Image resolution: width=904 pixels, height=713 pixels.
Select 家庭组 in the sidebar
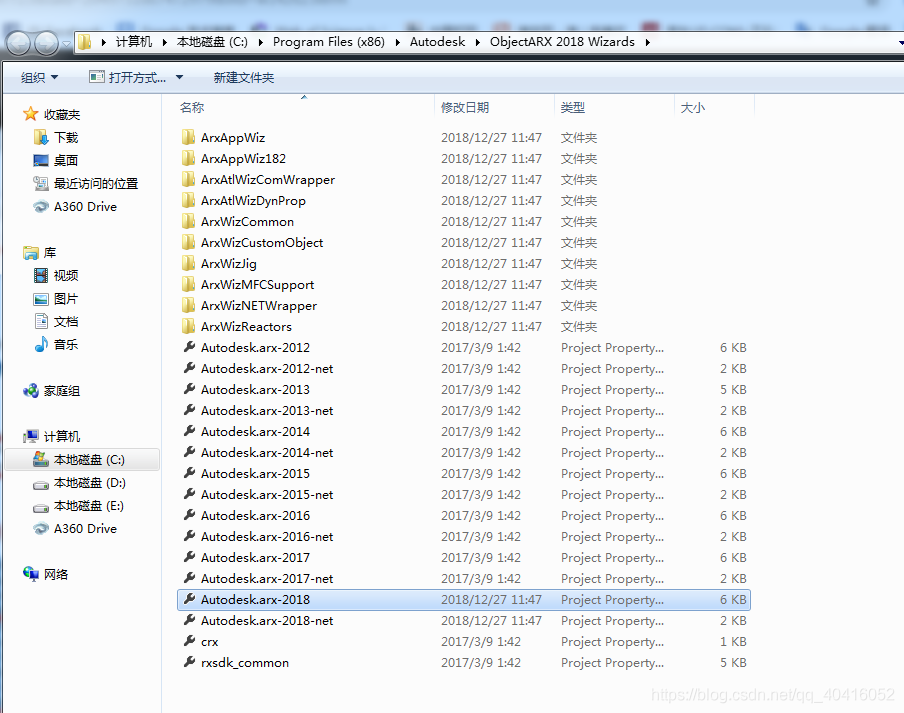click(x=62, y=391)
